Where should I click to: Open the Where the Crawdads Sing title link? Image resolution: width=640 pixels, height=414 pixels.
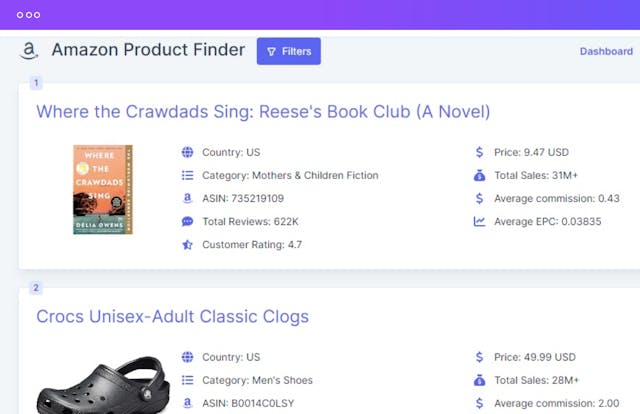click(x=263, y=111)
